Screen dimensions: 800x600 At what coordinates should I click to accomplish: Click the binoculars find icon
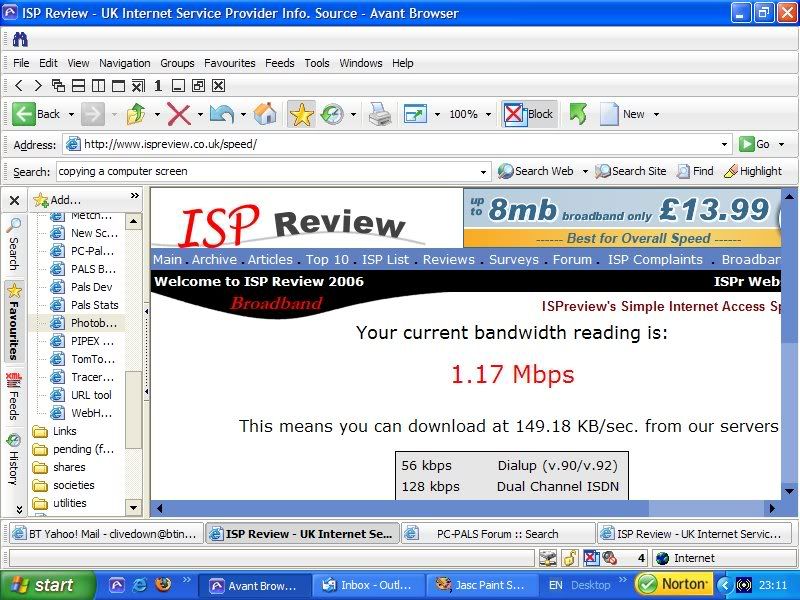coord(20,39)
